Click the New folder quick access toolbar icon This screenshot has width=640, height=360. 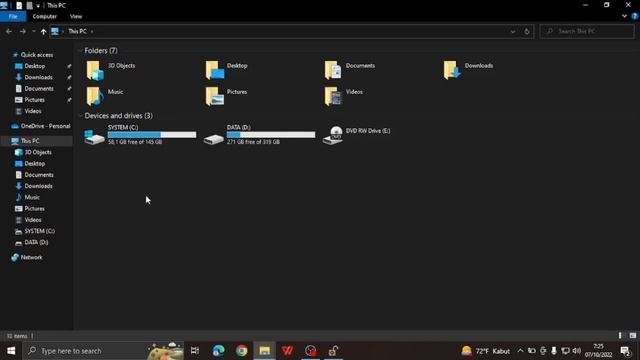(29, 5)
